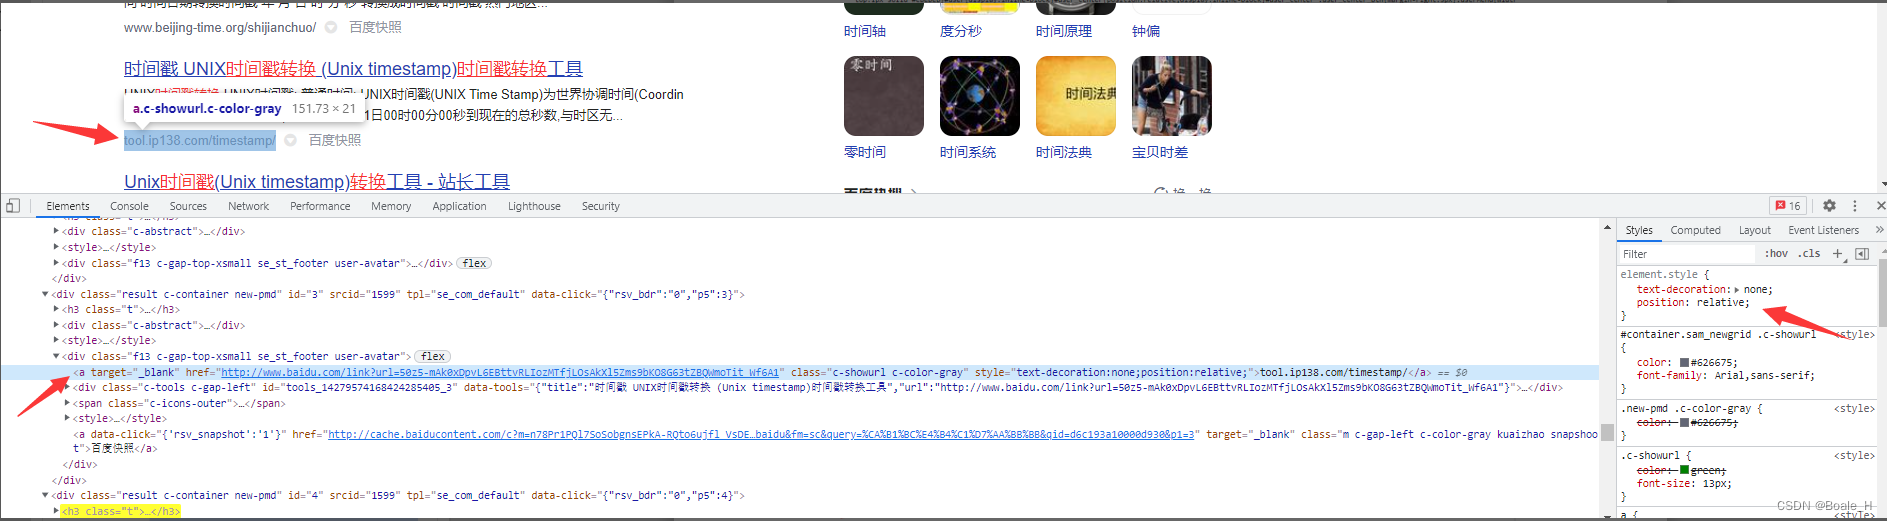Click the www.beijing-time.org/shijianchuo/ URL
The width and height of the screenshot is (1887, 521).
pyautogui.click(x=220, y=27)
